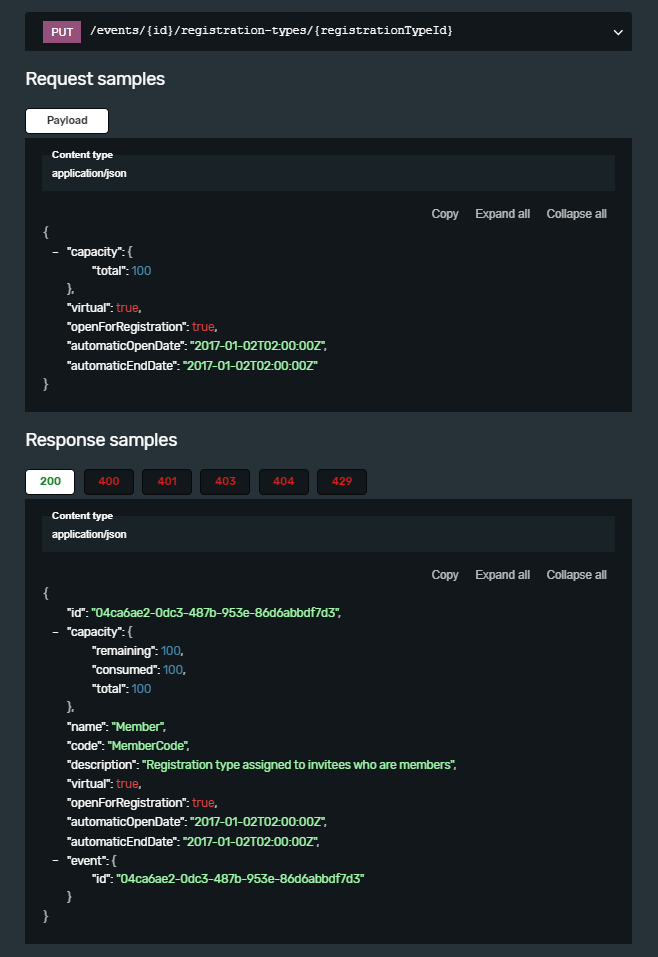658x957 pixels.
Task: Click the response description string value
Action: (298, 765)
